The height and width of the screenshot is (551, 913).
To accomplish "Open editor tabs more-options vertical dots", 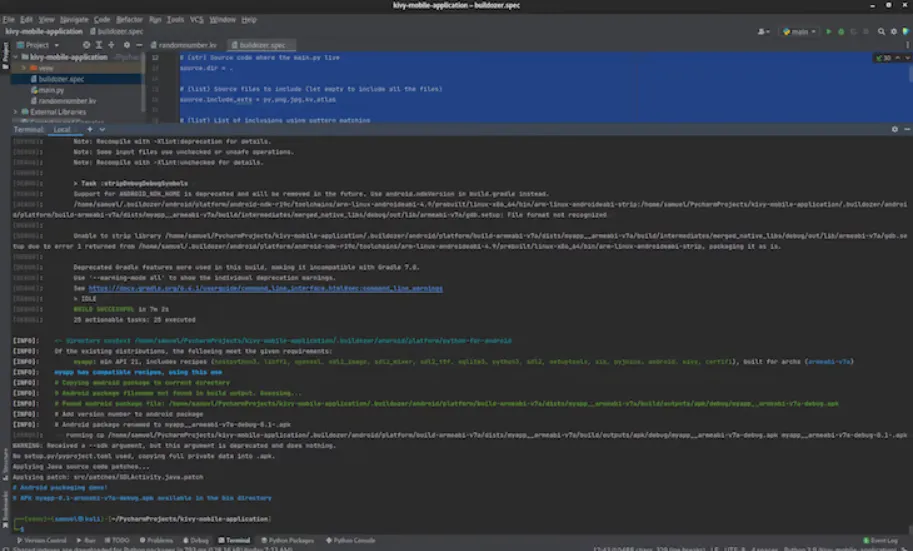I will click(x=907, y=45).
